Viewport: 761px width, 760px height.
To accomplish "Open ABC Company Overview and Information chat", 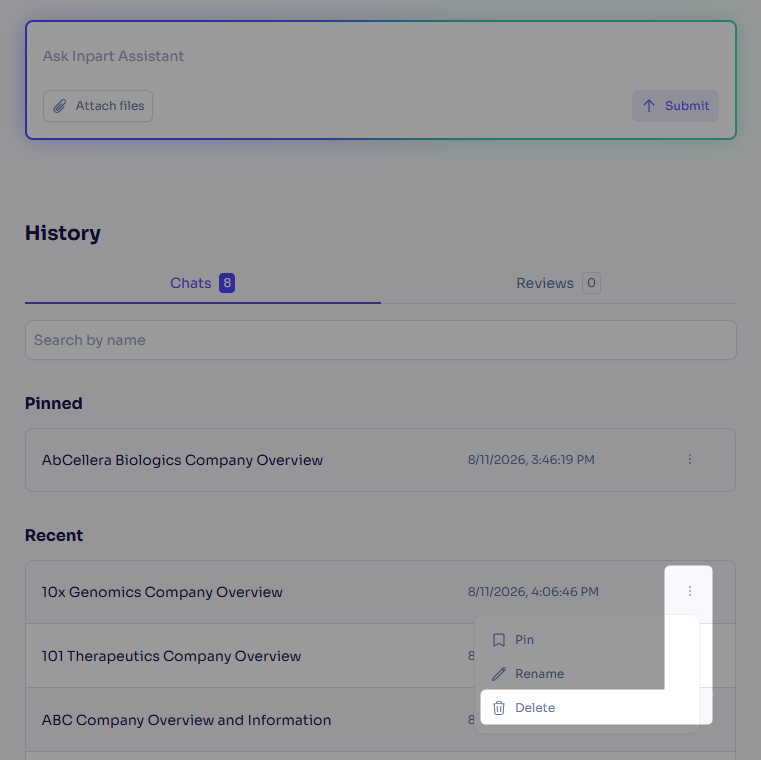I will point(186,720).
